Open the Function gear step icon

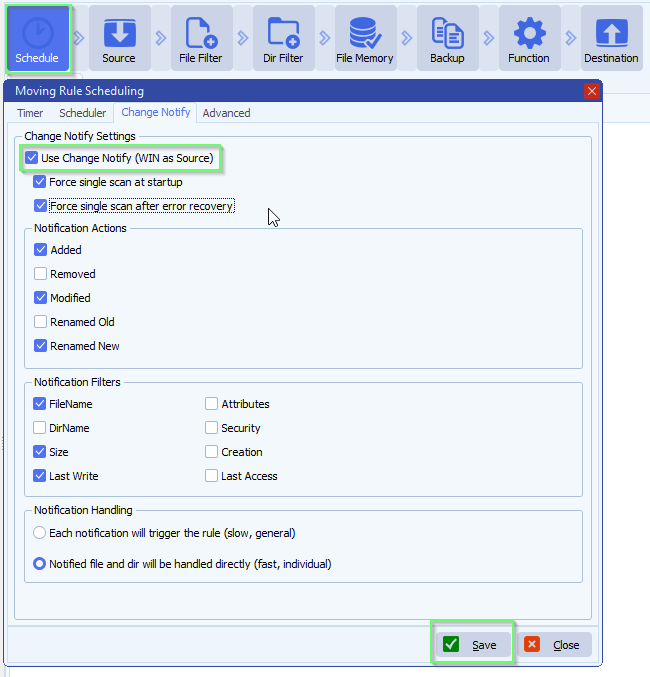530,38
